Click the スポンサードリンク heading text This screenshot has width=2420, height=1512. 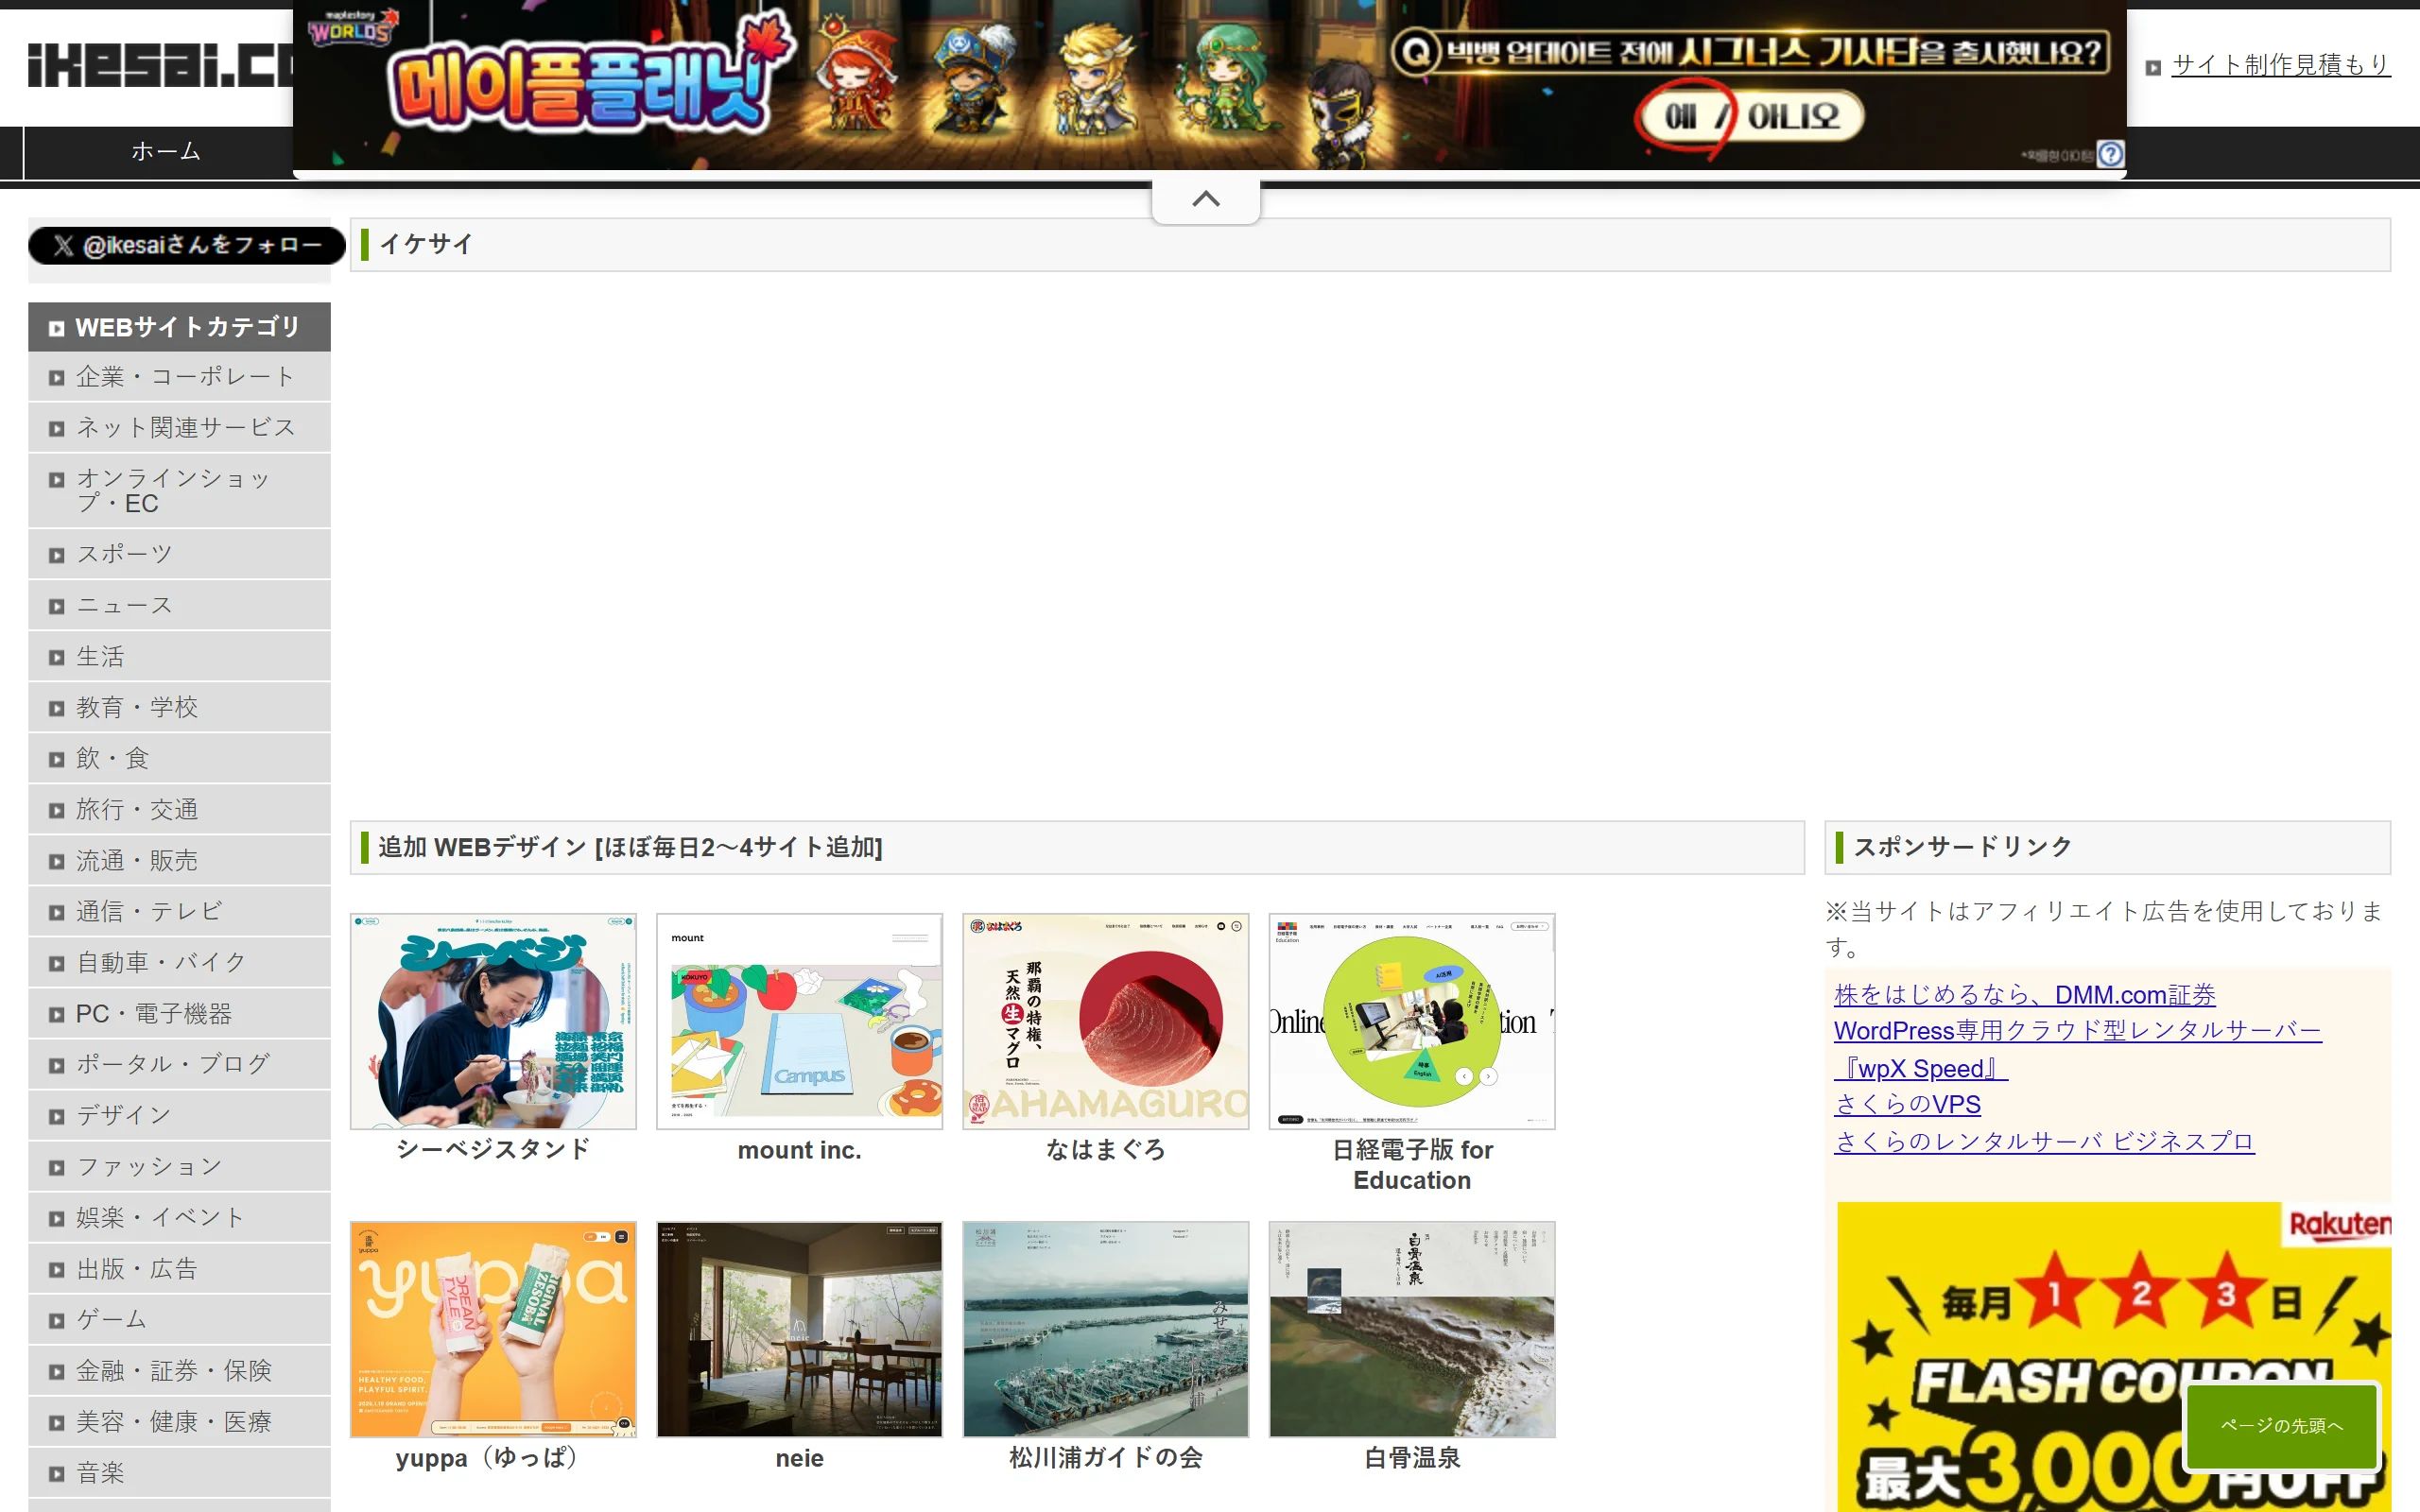pyautogui.click(x=1963, y=847)
